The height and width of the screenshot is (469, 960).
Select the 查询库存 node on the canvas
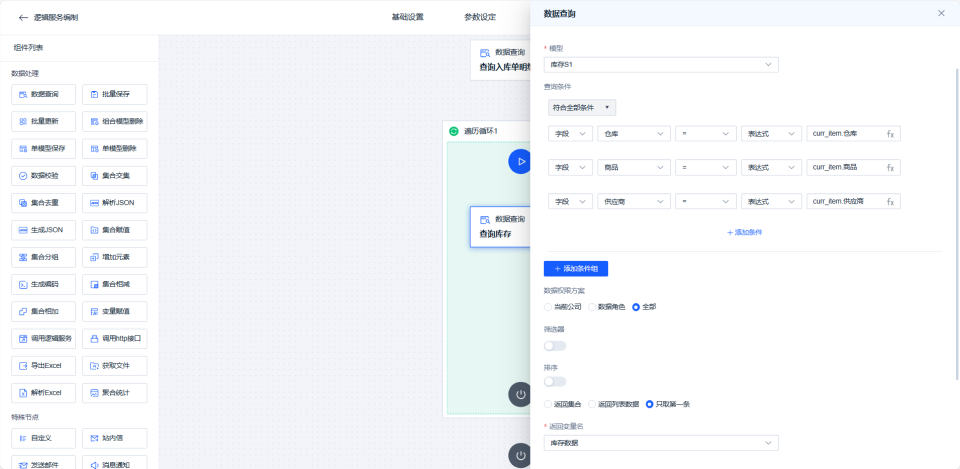[500, 227]
